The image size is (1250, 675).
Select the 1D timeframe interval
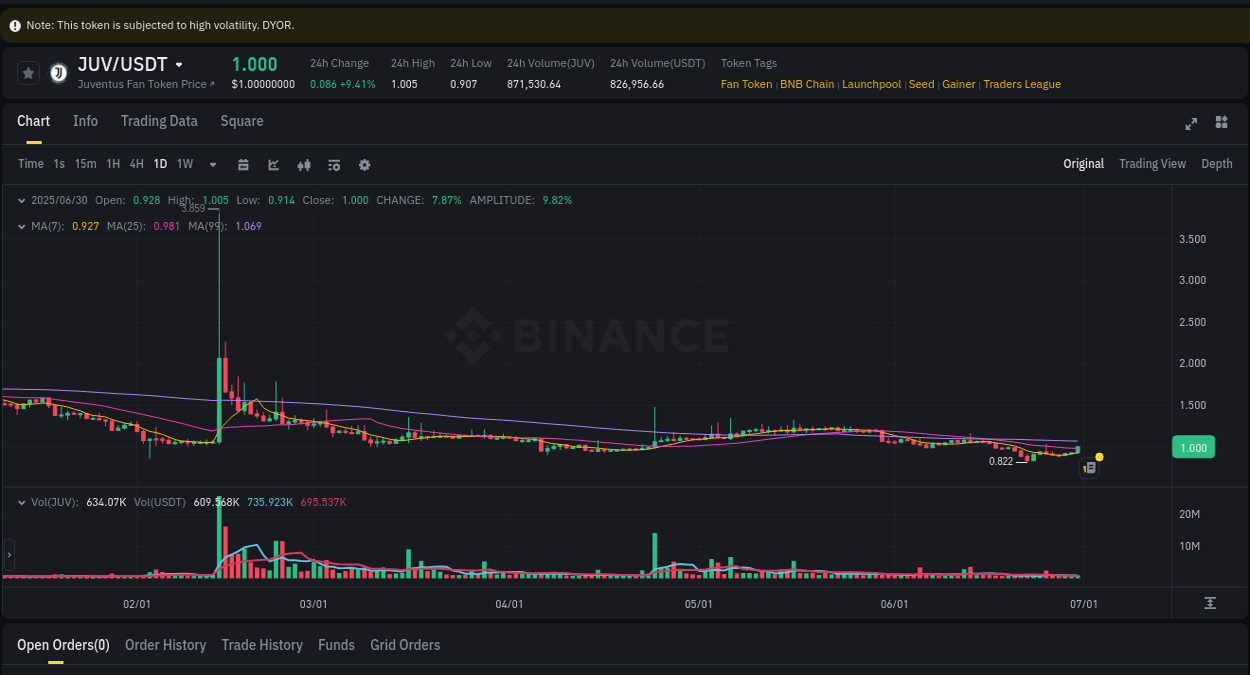pyautogui.click(x=160, y=163)
